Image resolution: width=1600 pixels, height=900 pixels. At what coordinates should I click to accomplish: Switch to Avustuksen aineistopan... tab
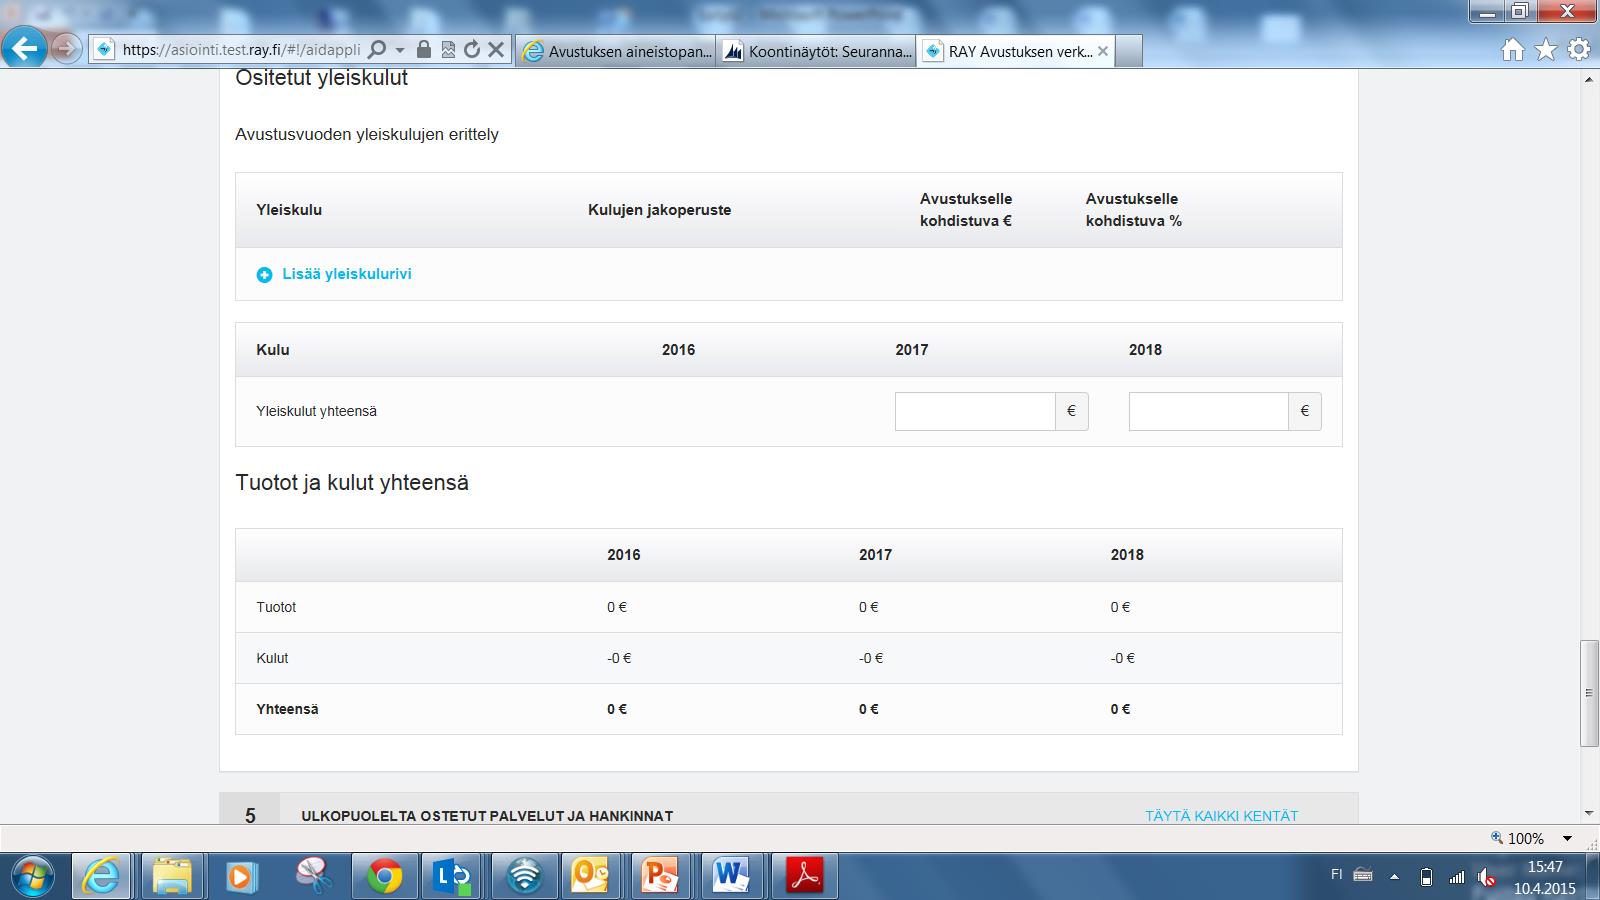coord(616,51)
